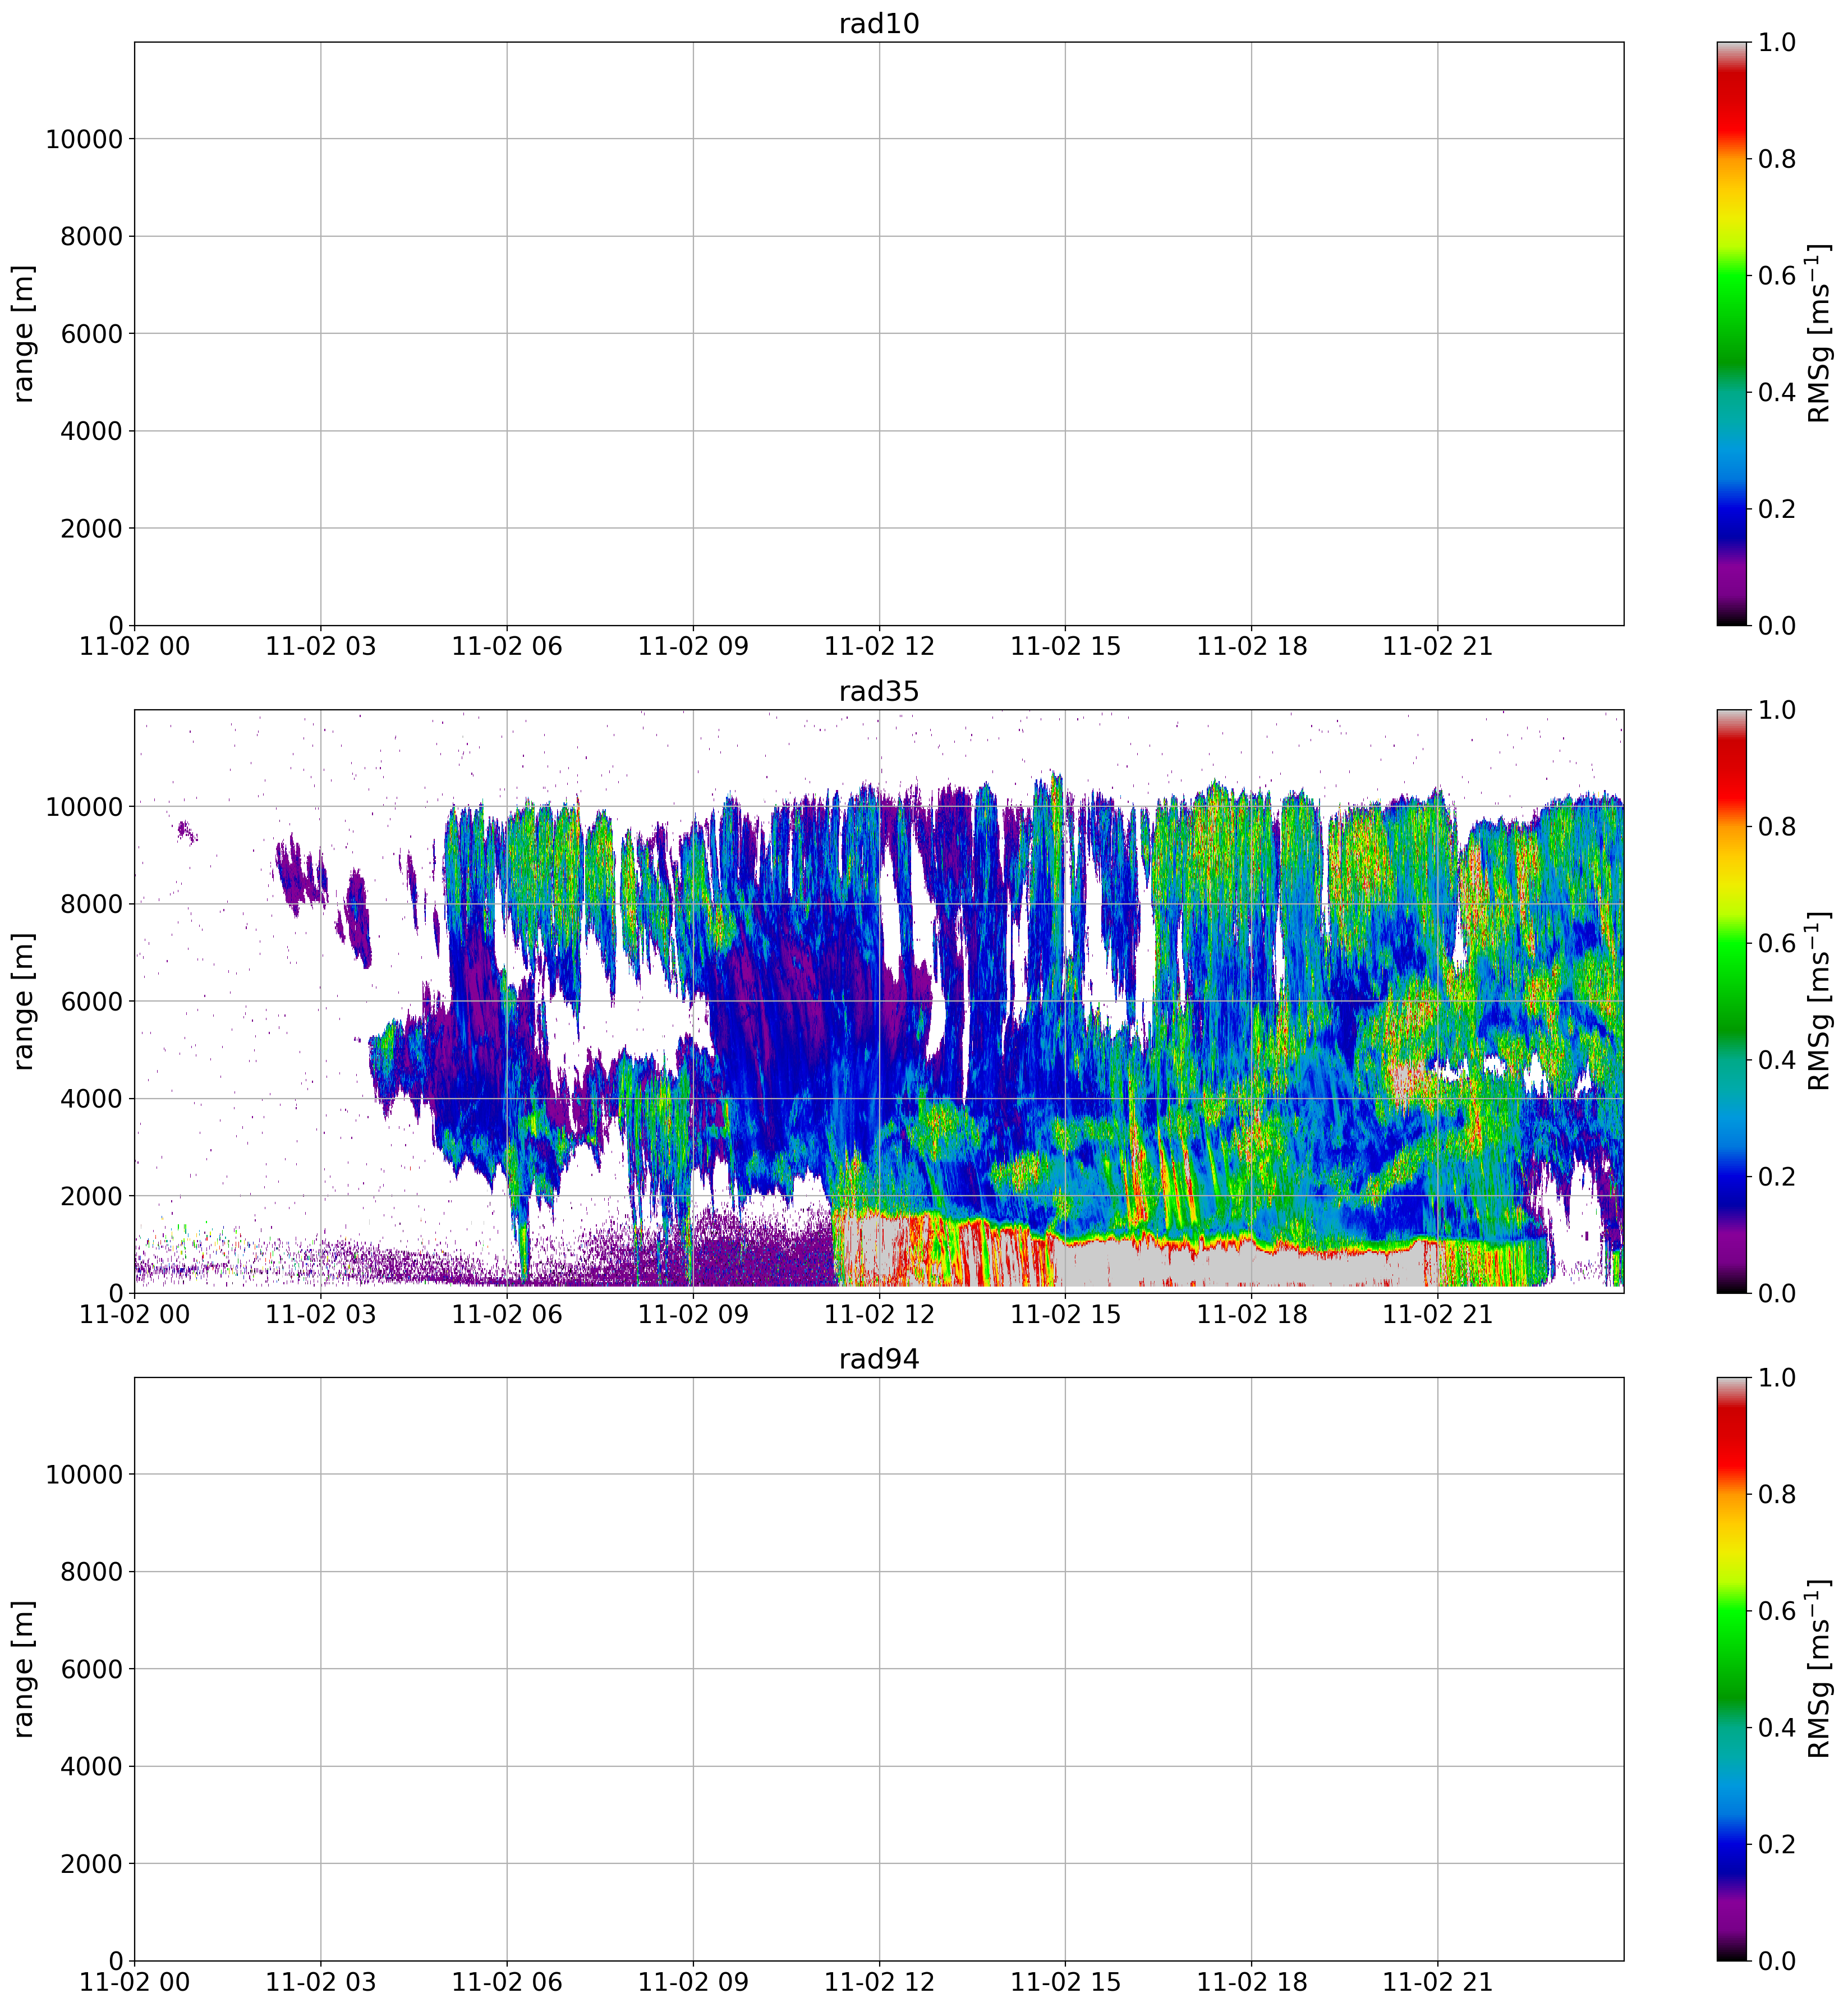Click the red region of the middle colorbar
The image size is (1848, 2007).
(1732, 770)
